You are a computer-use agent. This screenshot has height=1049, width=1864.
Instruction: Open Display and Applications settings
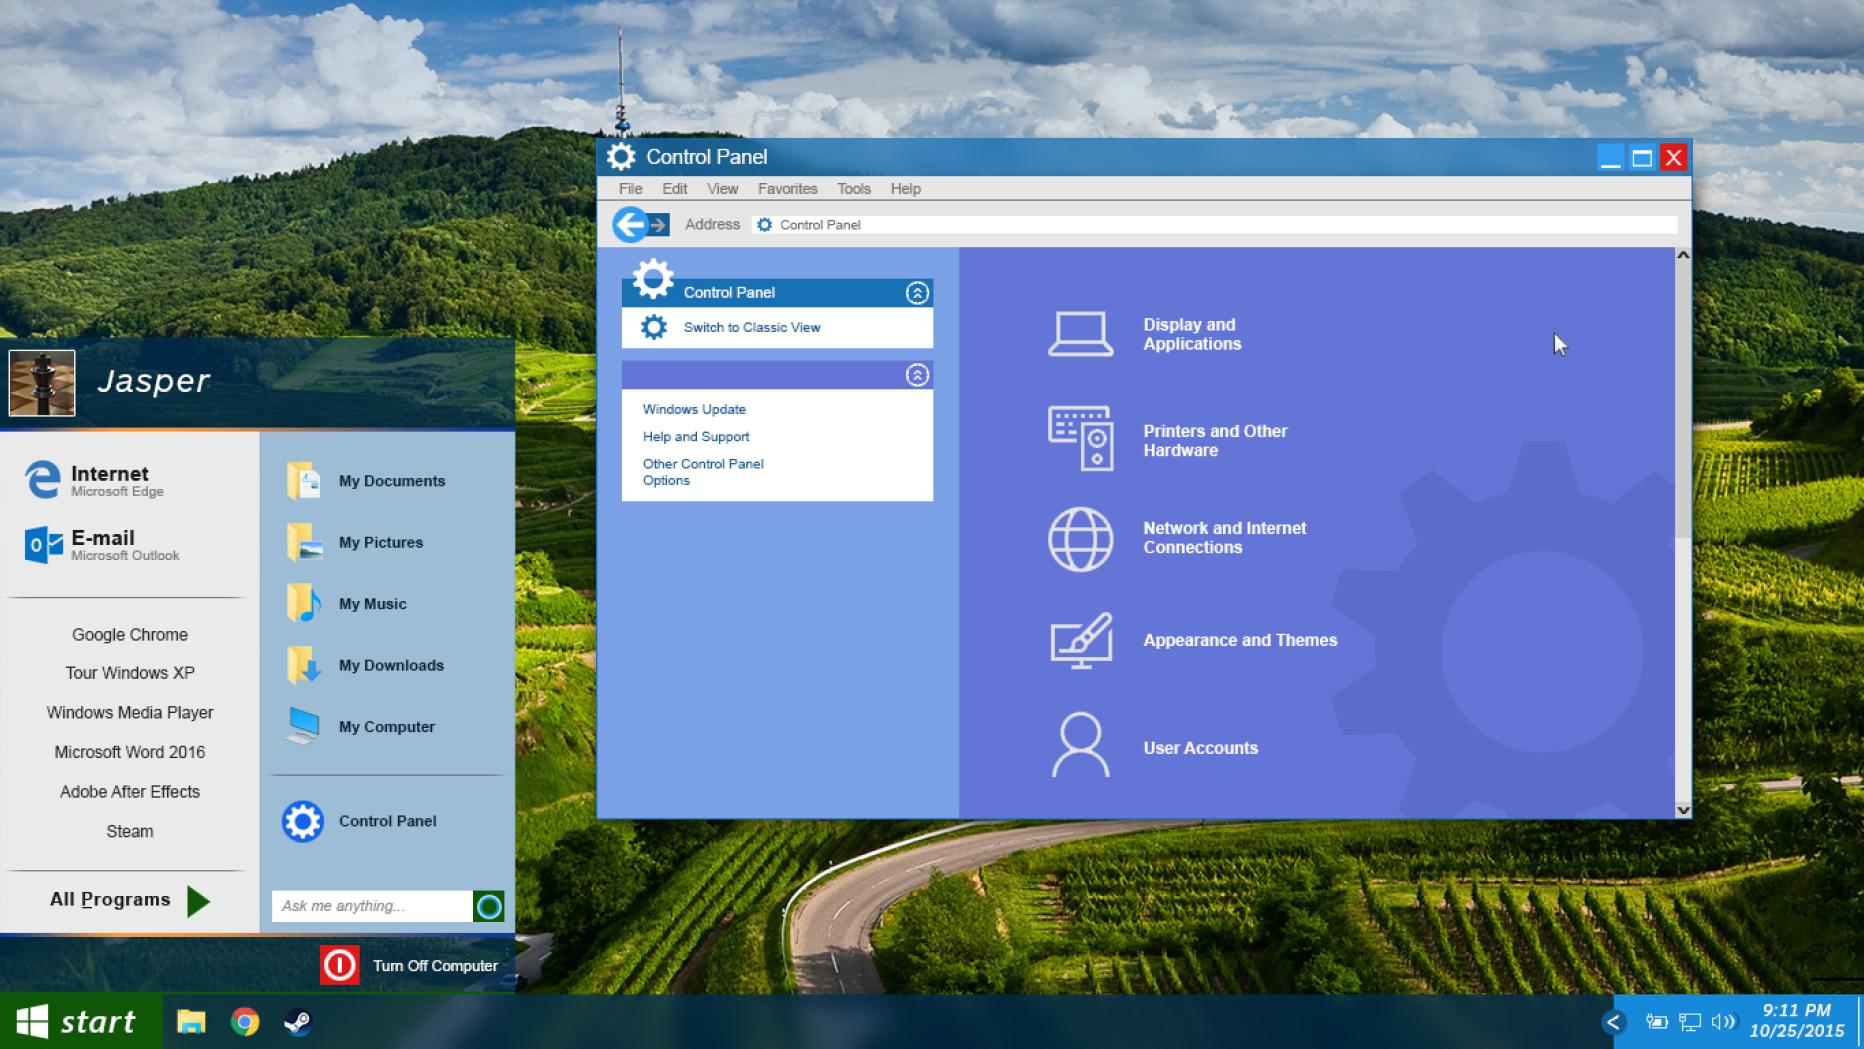(x=1192, y=334)
